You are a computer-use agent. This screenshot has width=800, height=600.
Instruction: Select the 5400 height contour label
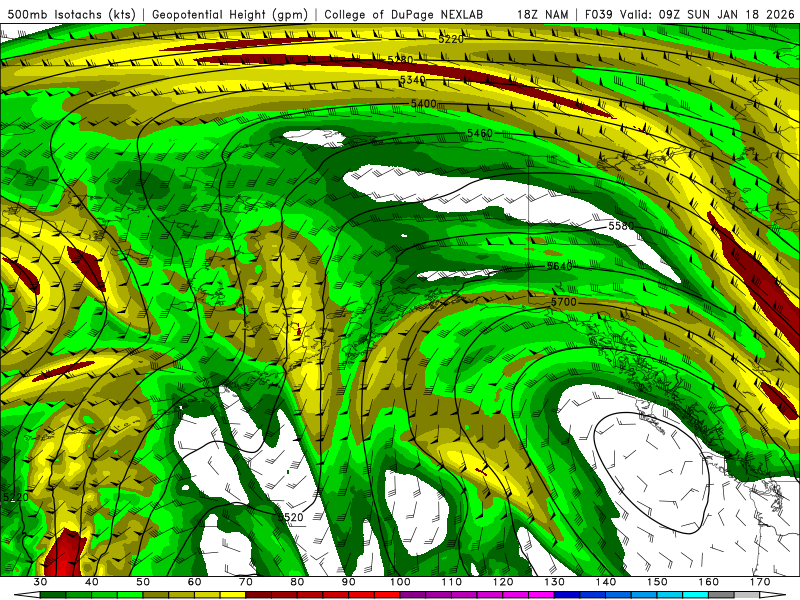pos(424,104)
